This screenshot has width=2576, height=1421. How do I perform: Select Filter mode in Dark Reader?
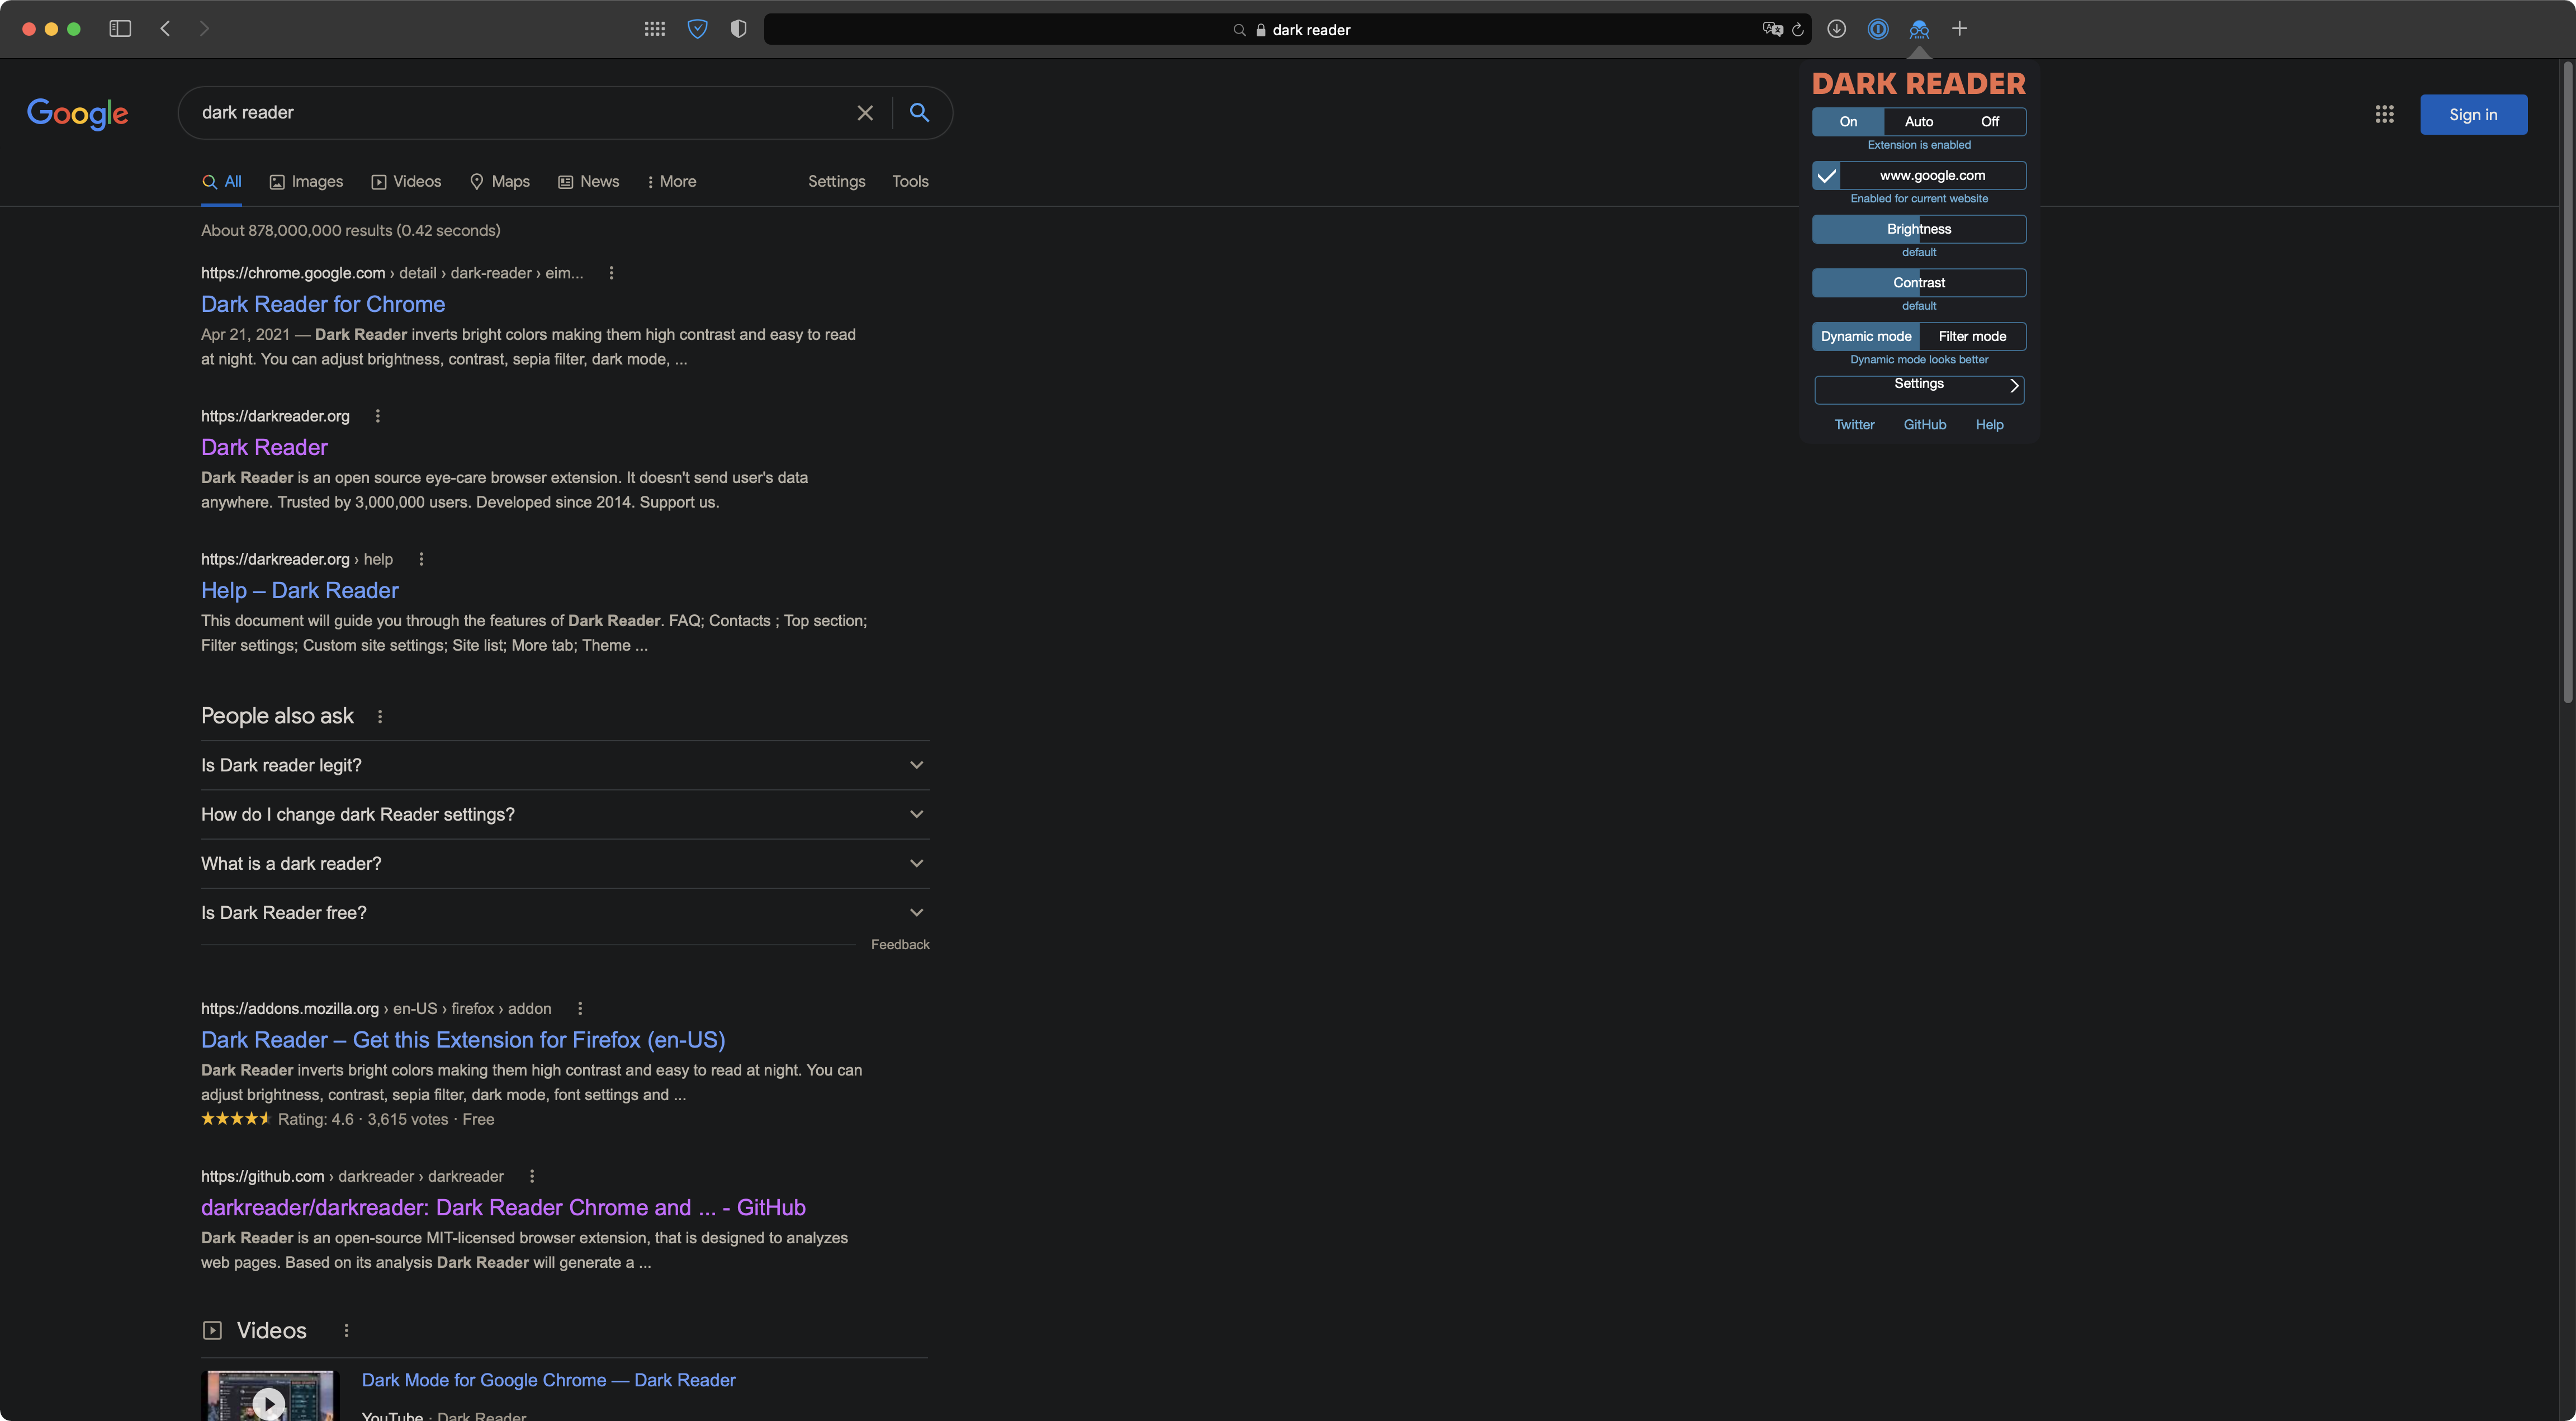click(x=1973, y=336)
